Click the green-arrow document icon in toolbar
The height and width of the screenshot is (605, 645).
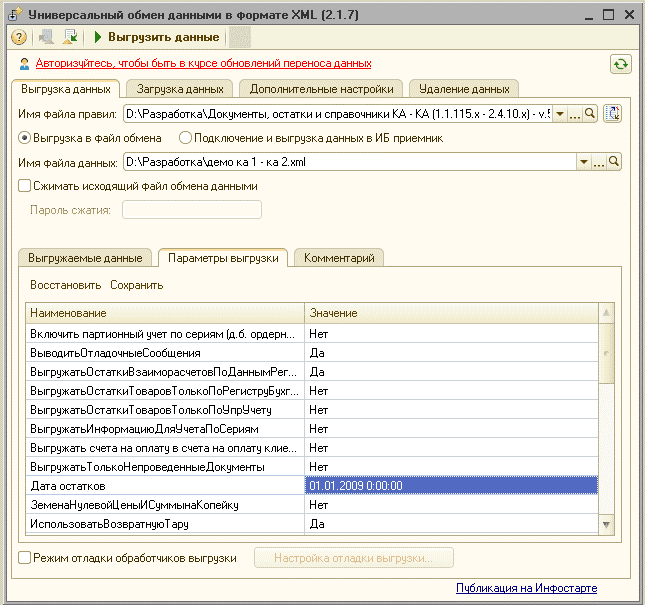70,37
